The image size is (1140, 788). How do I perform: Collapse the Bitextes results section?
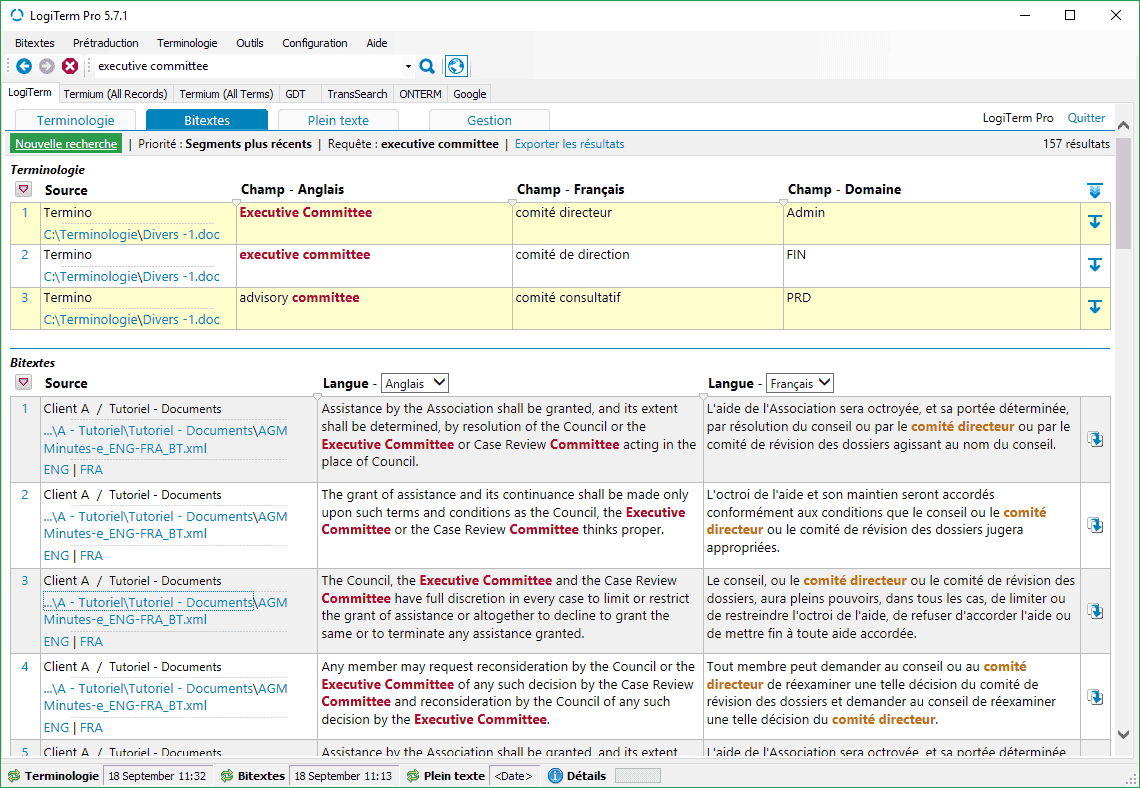click(x=23, y=383)
